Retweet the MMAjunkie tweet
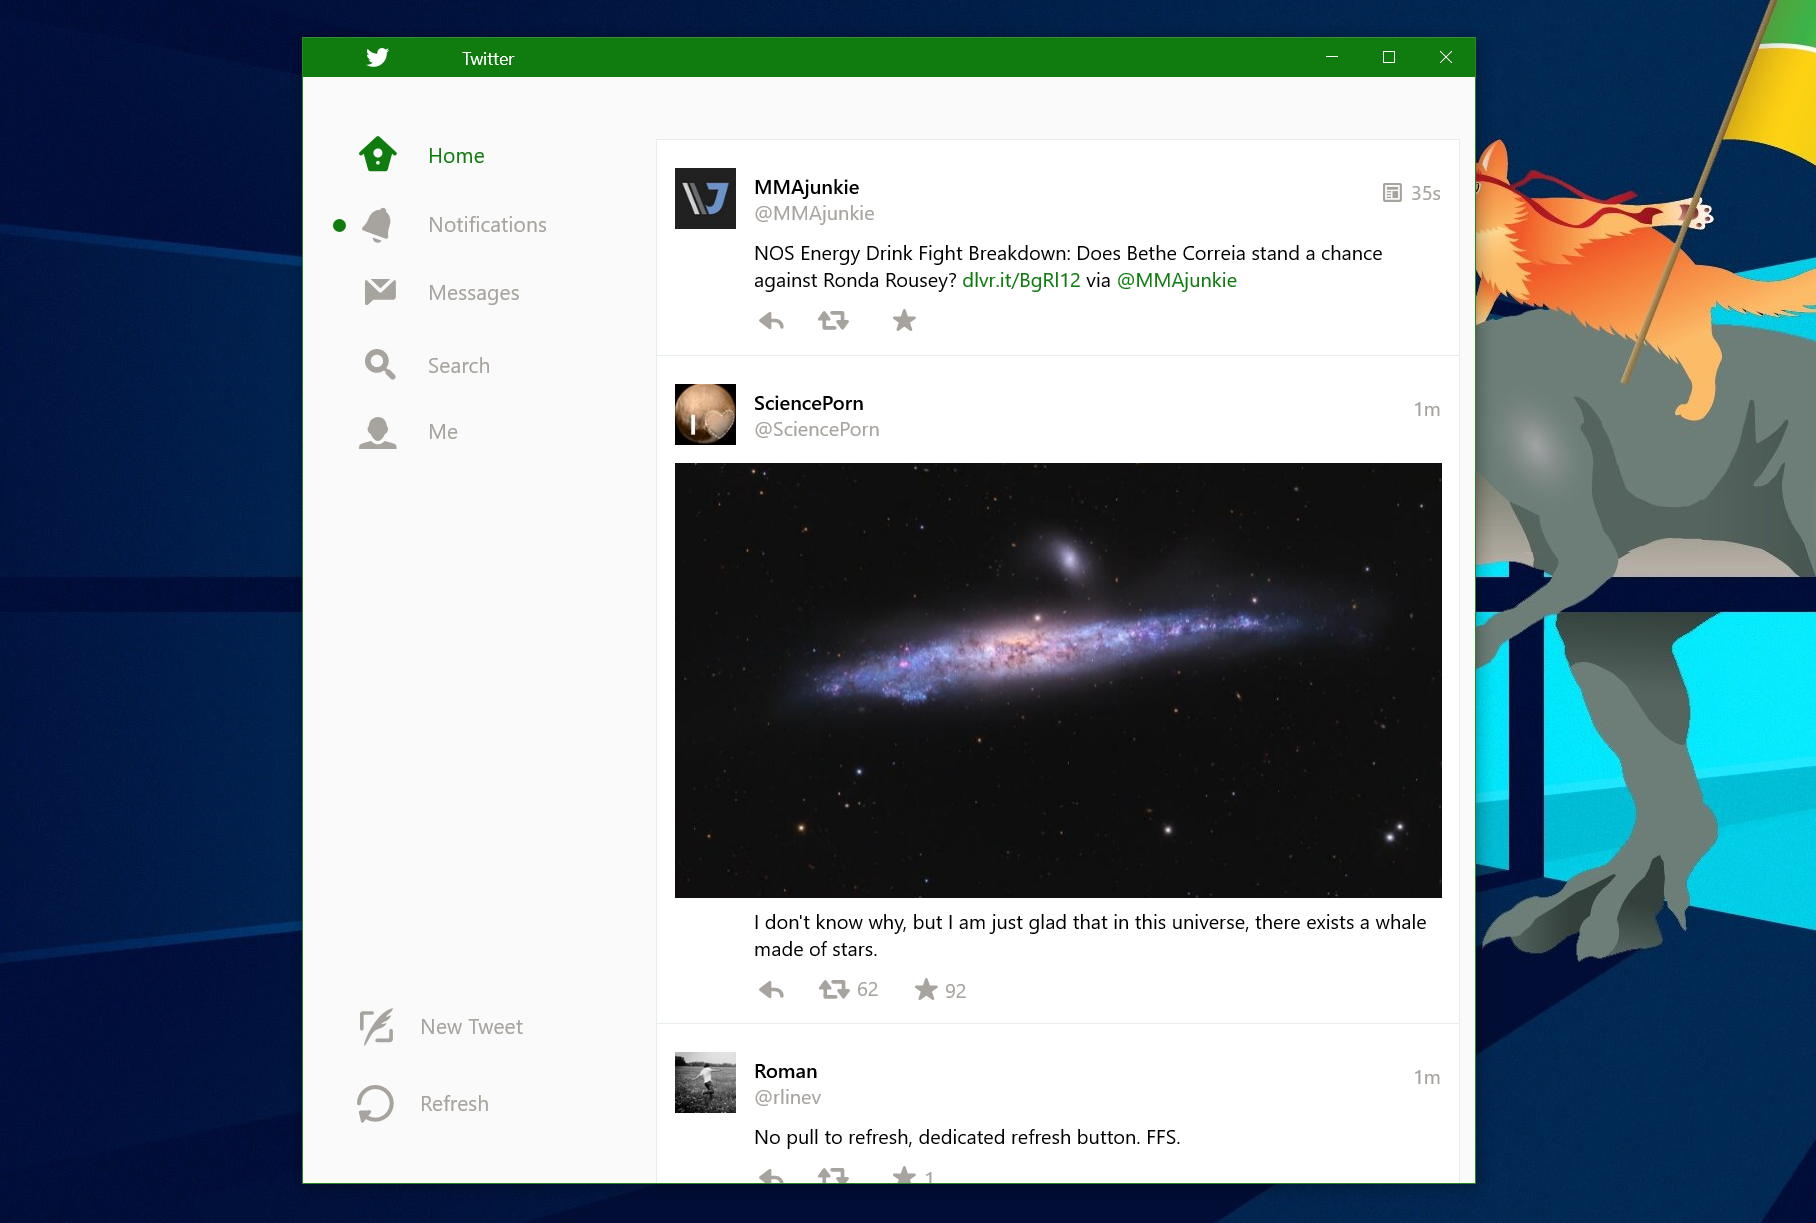Screen dimensions: 1816x1223 pyautogui.click(x=833, y=321)
